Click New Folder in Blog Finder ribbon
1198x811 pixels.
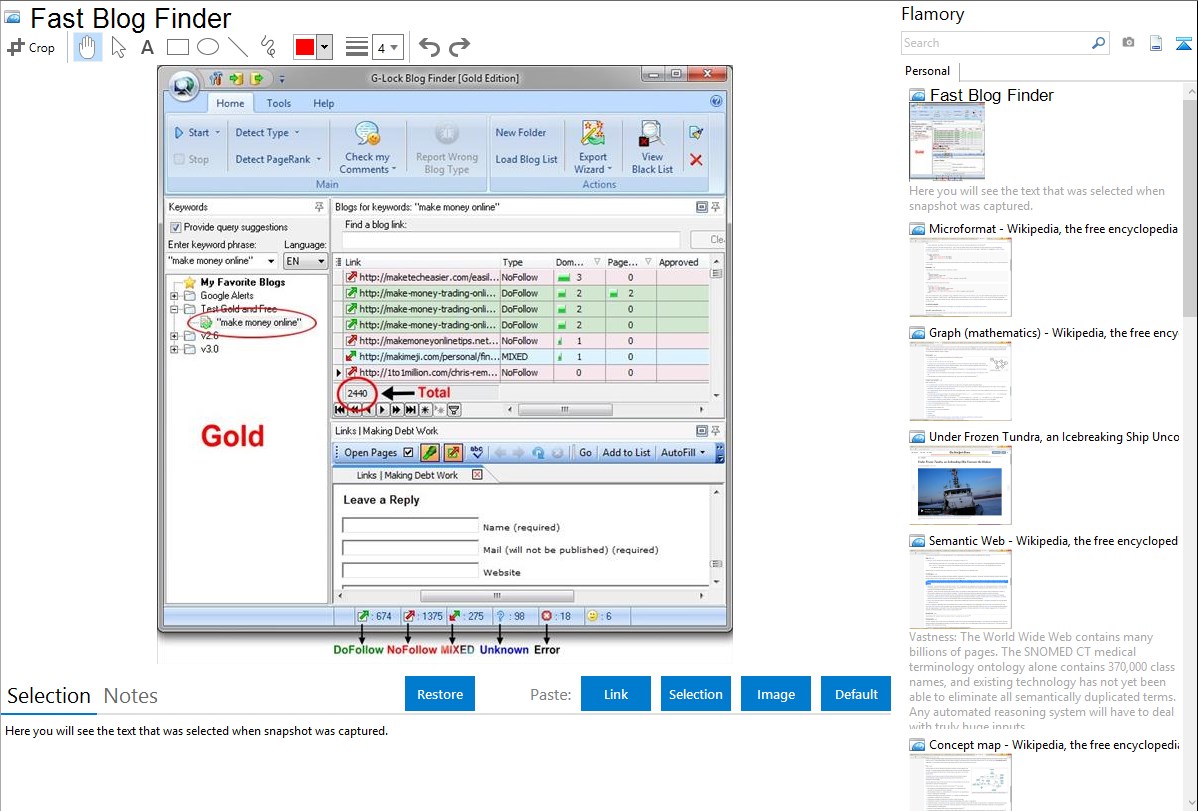pyautogui.click(x=520, y=132)
